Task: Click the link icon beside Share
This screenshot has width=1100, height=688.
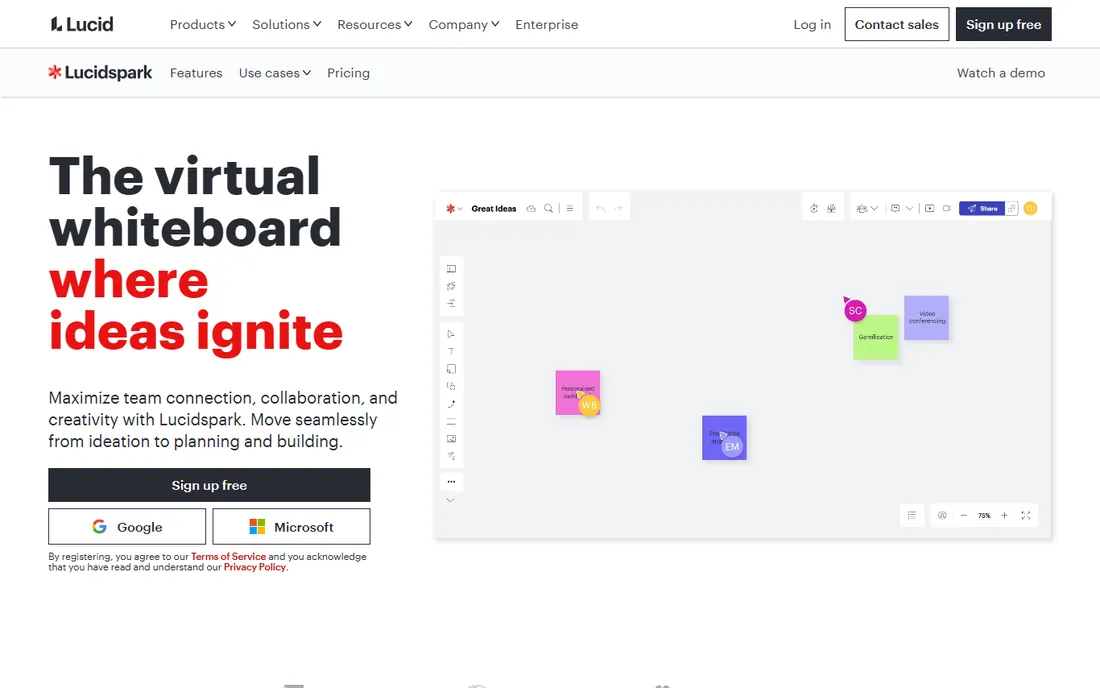Action: (x=1012, y=208)
